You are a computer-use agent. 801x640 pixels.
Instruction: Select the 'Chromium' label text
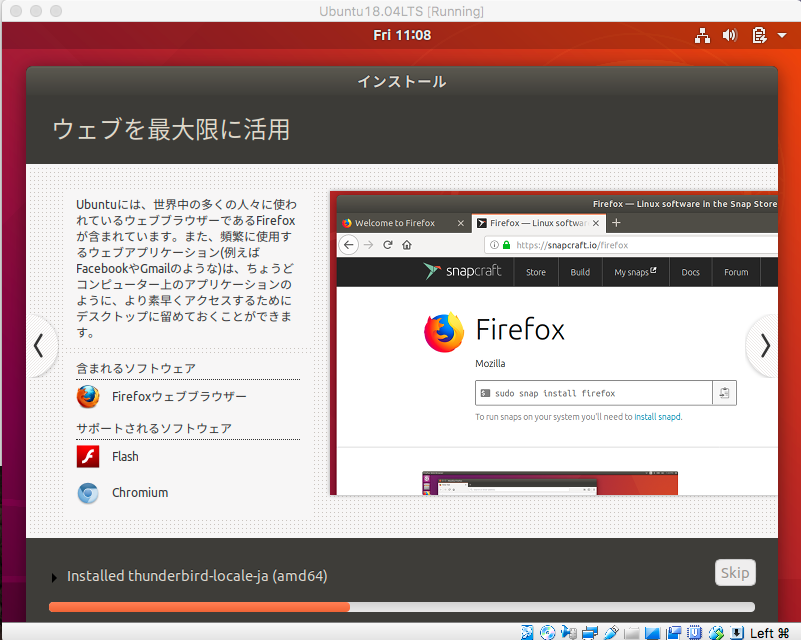[140, 493]
